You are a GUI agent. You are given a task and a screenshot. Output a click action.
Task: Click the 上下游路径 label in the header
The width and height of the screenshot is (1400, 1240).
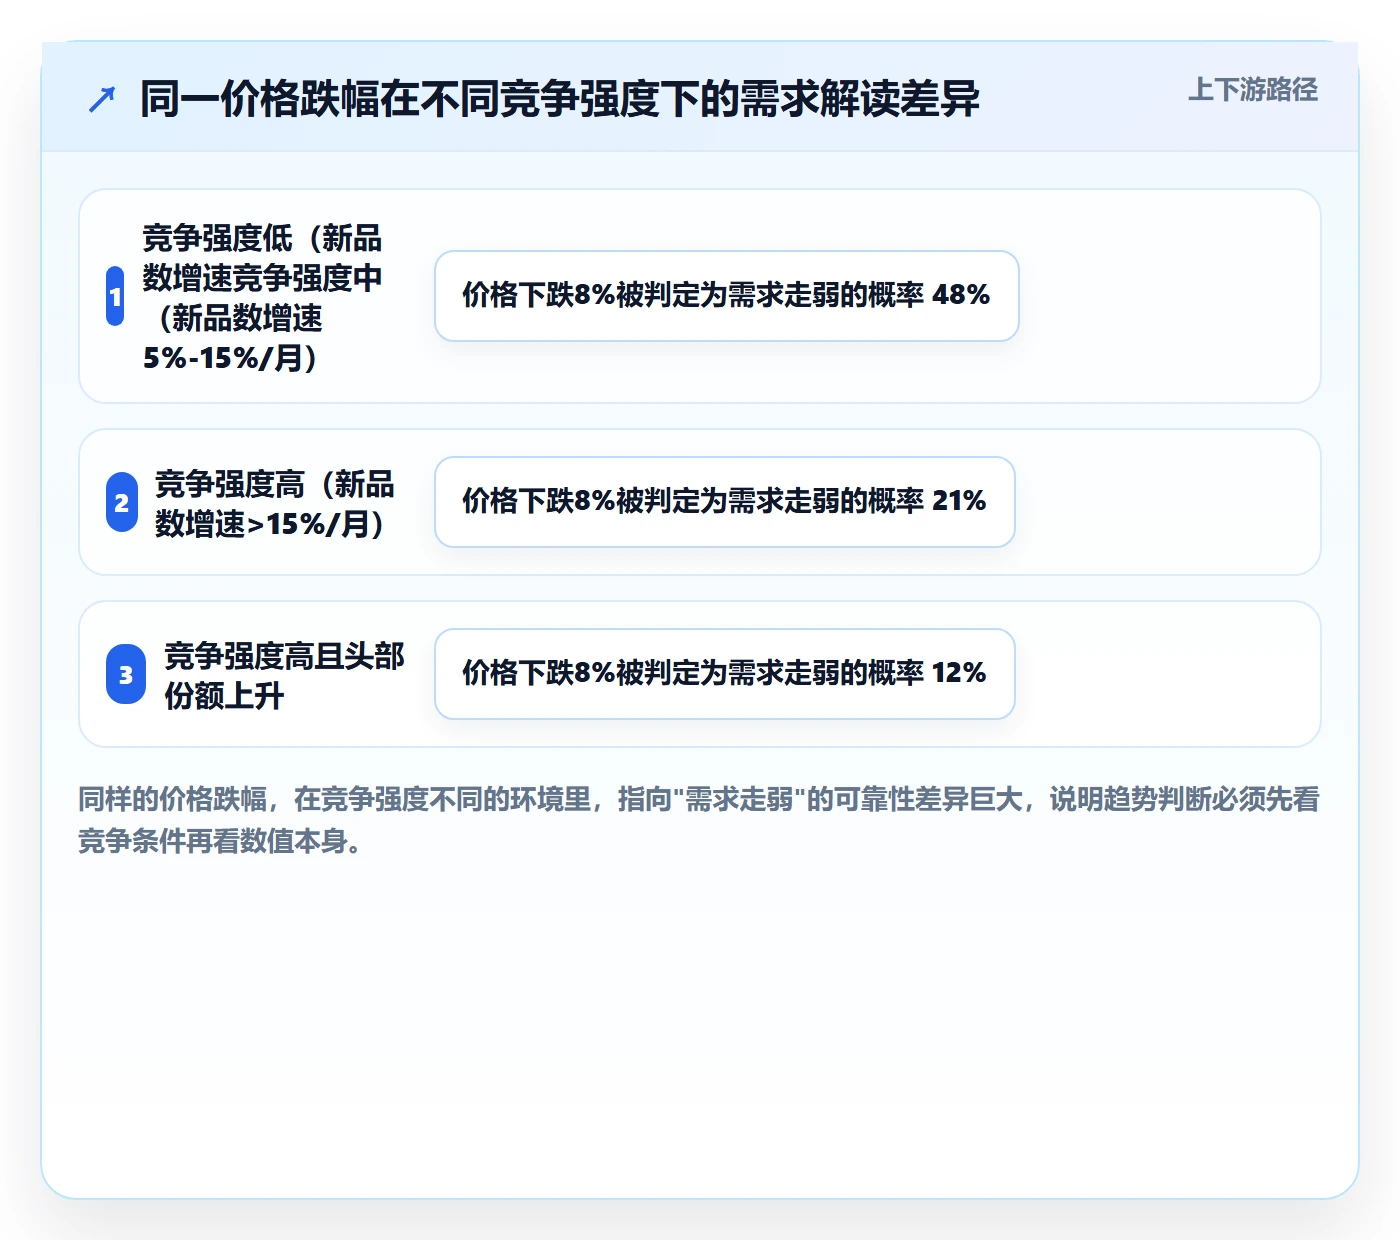pos(1252,90)
